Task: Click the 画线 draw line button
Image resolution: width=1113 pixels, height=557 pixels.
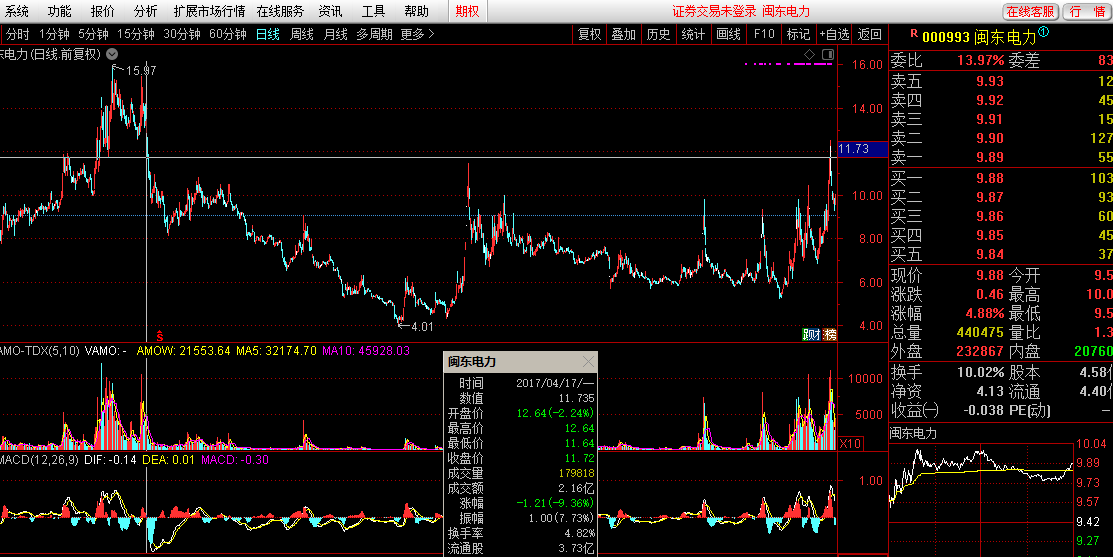Action: 728,34
